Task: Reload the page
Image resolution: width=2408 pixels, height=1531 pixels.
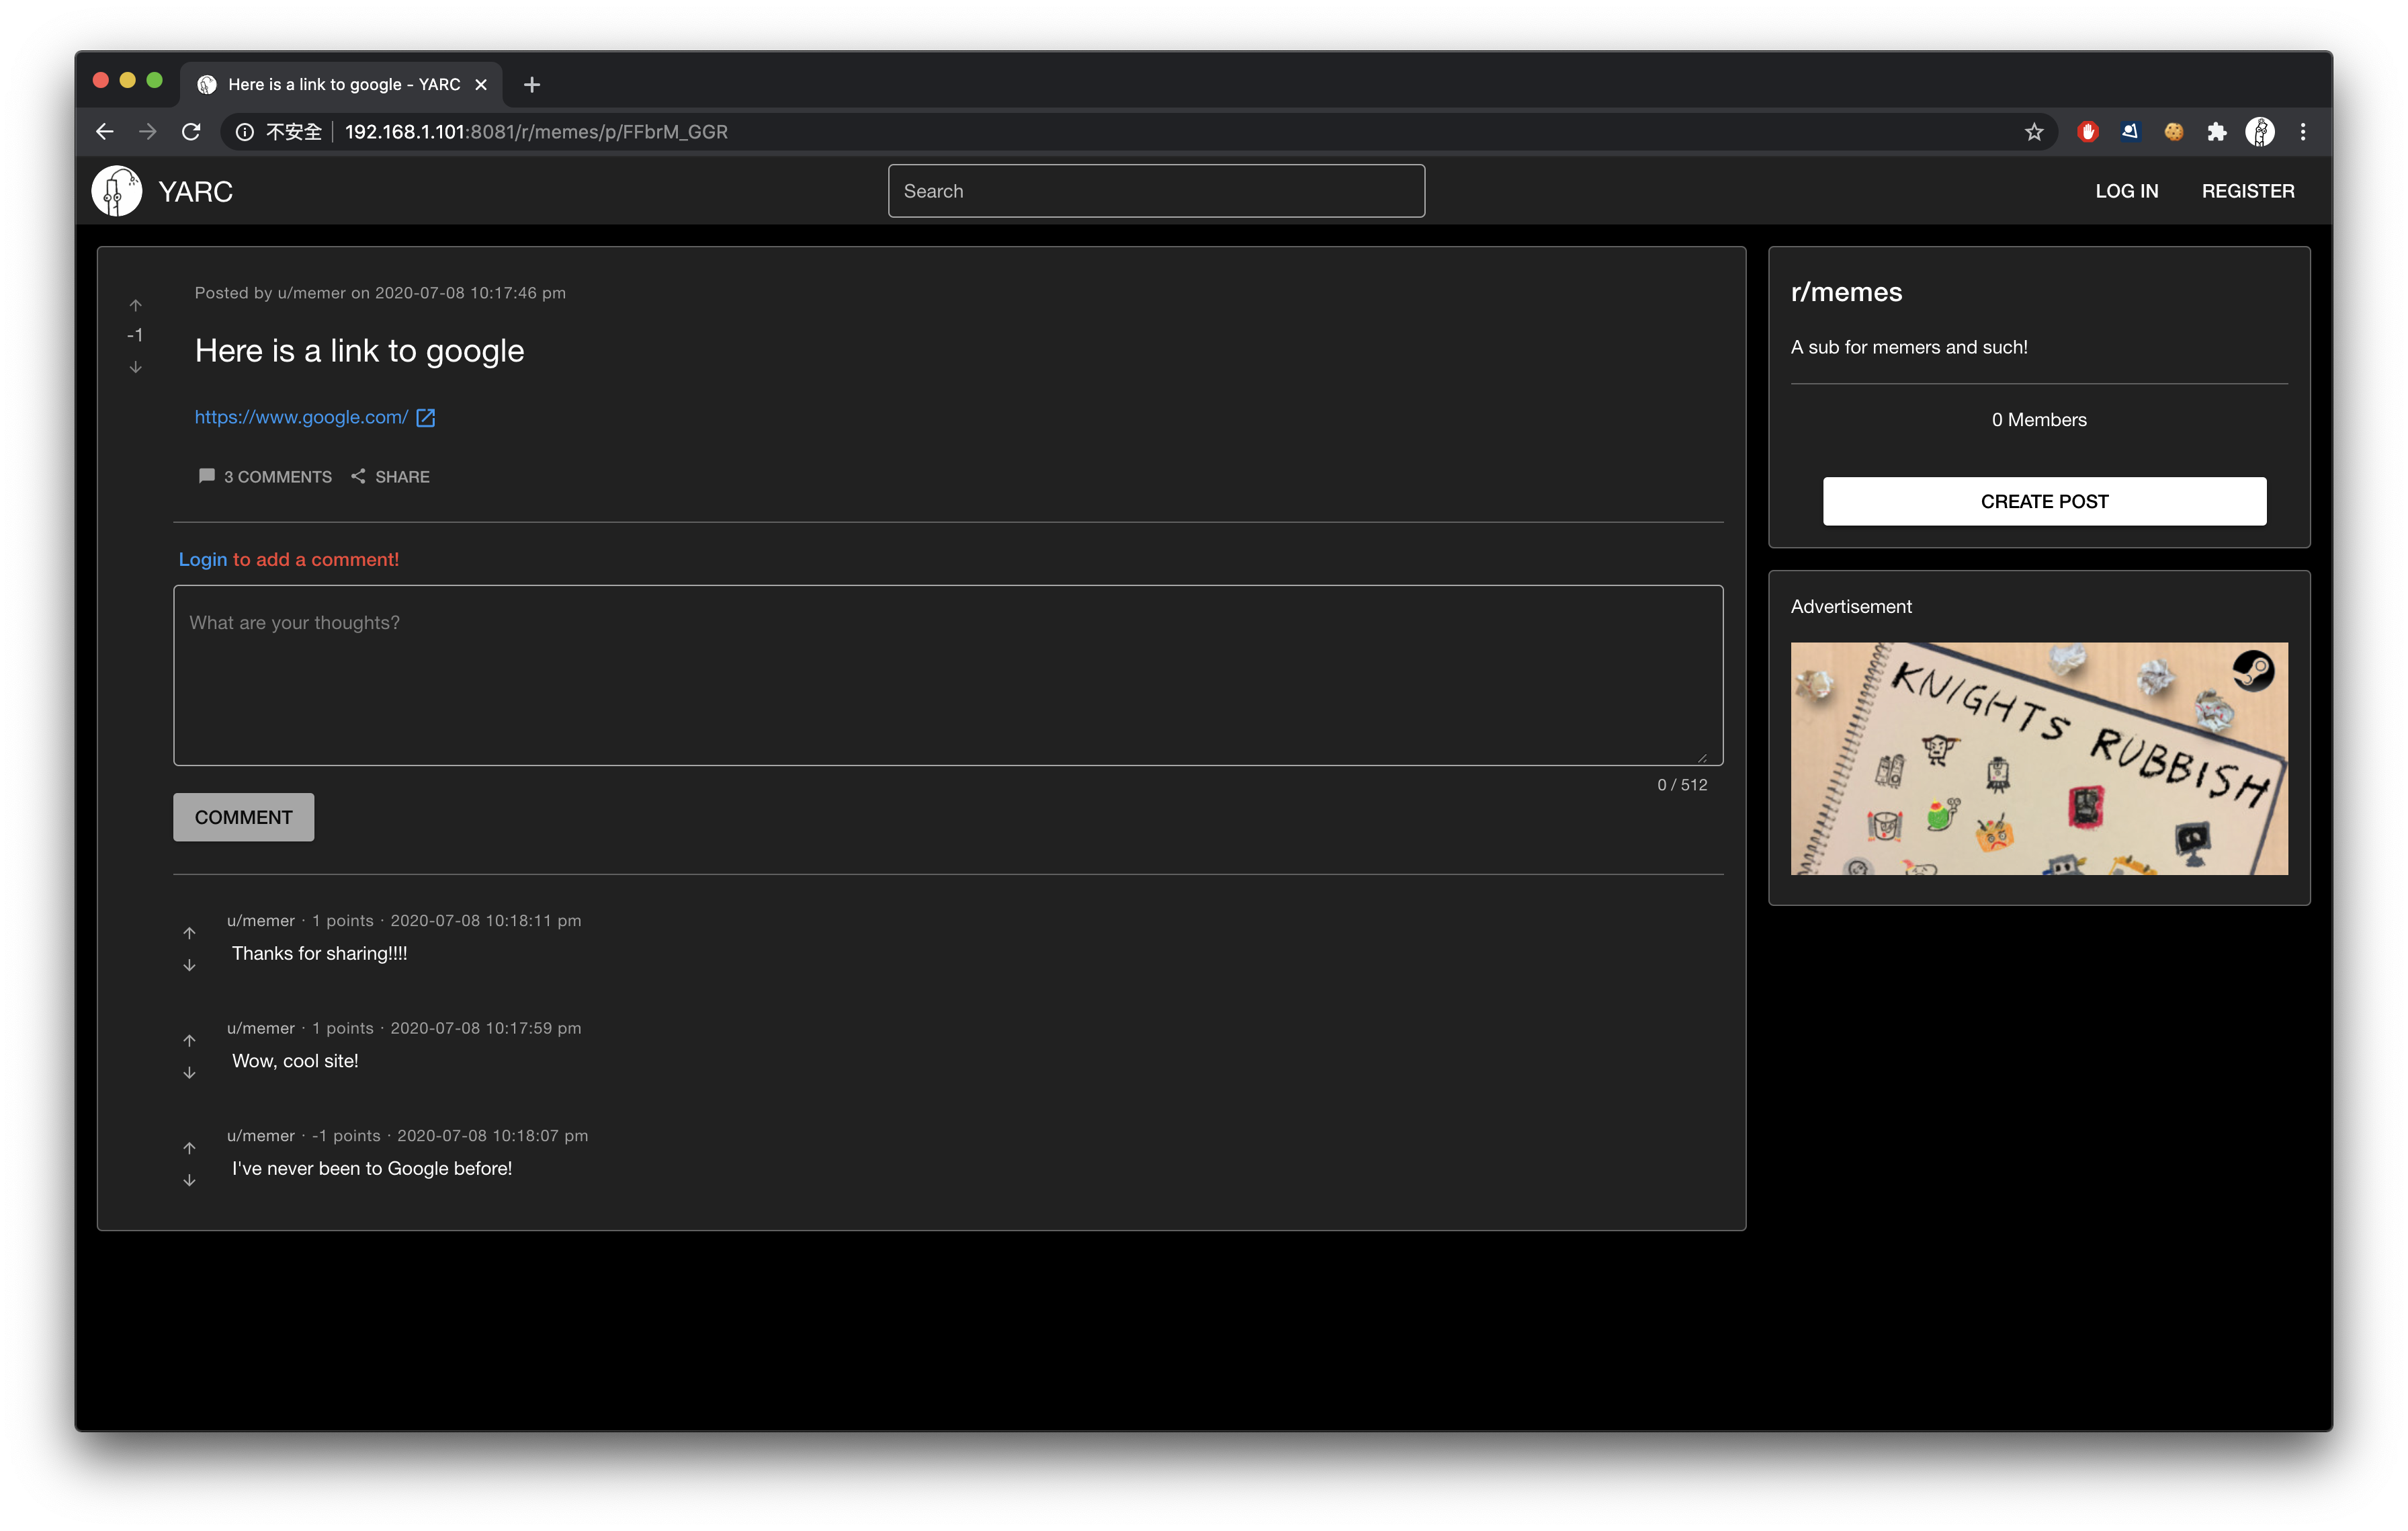Action: coord(191,132)
